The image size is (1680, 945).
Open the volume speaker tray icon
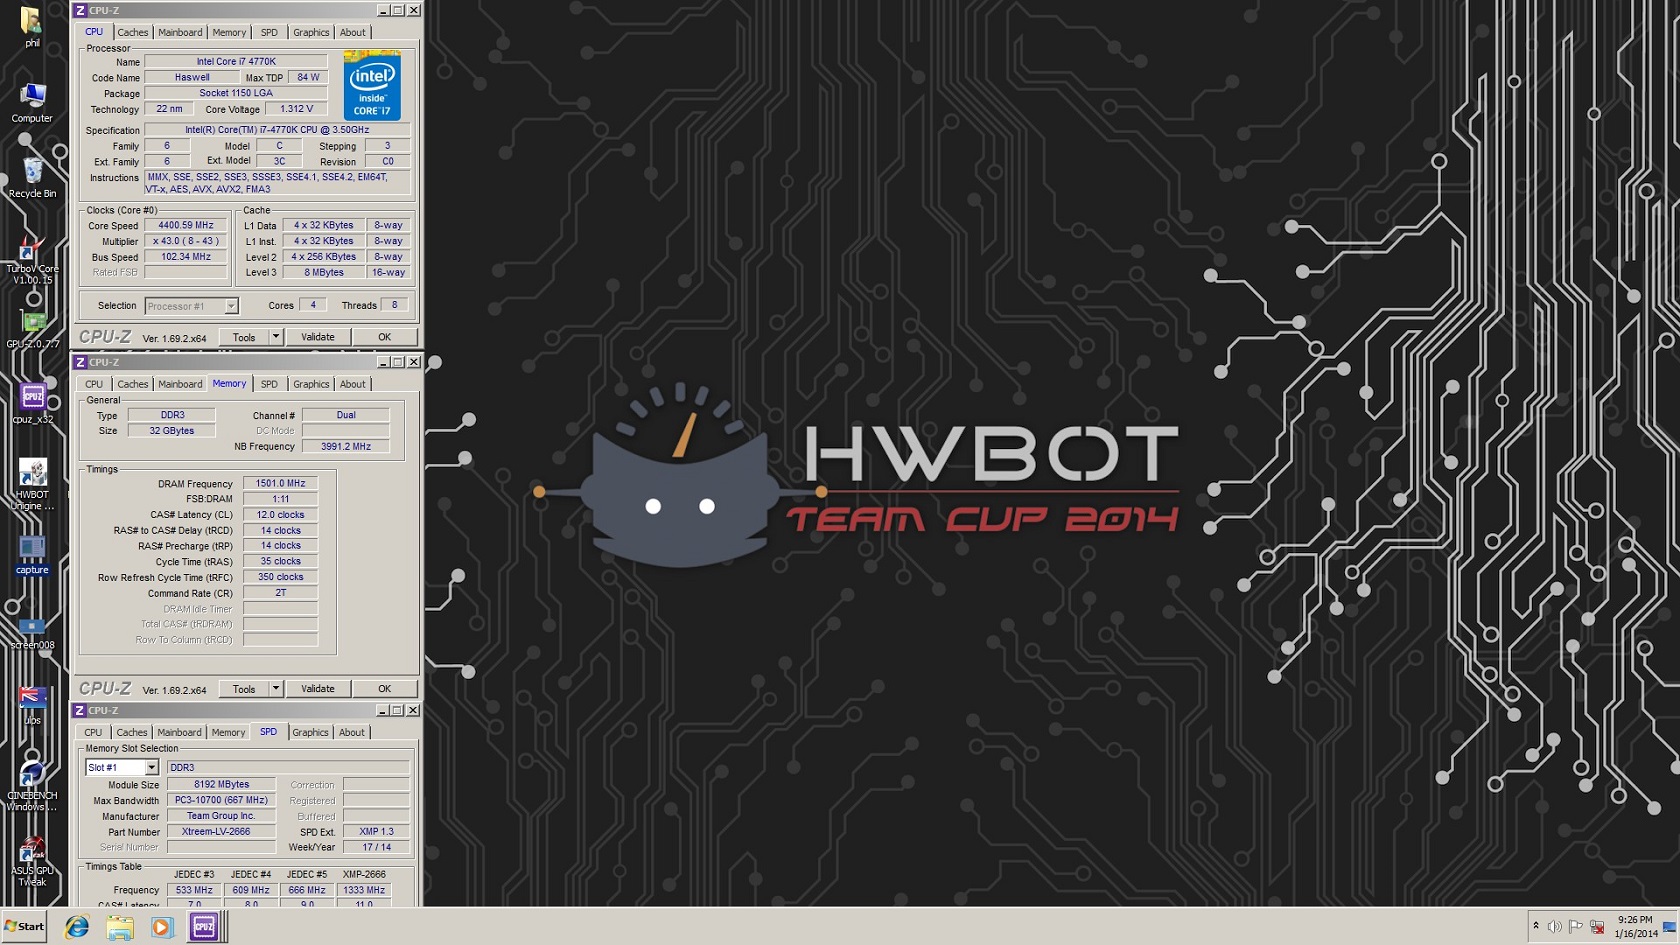point(1554,927)
